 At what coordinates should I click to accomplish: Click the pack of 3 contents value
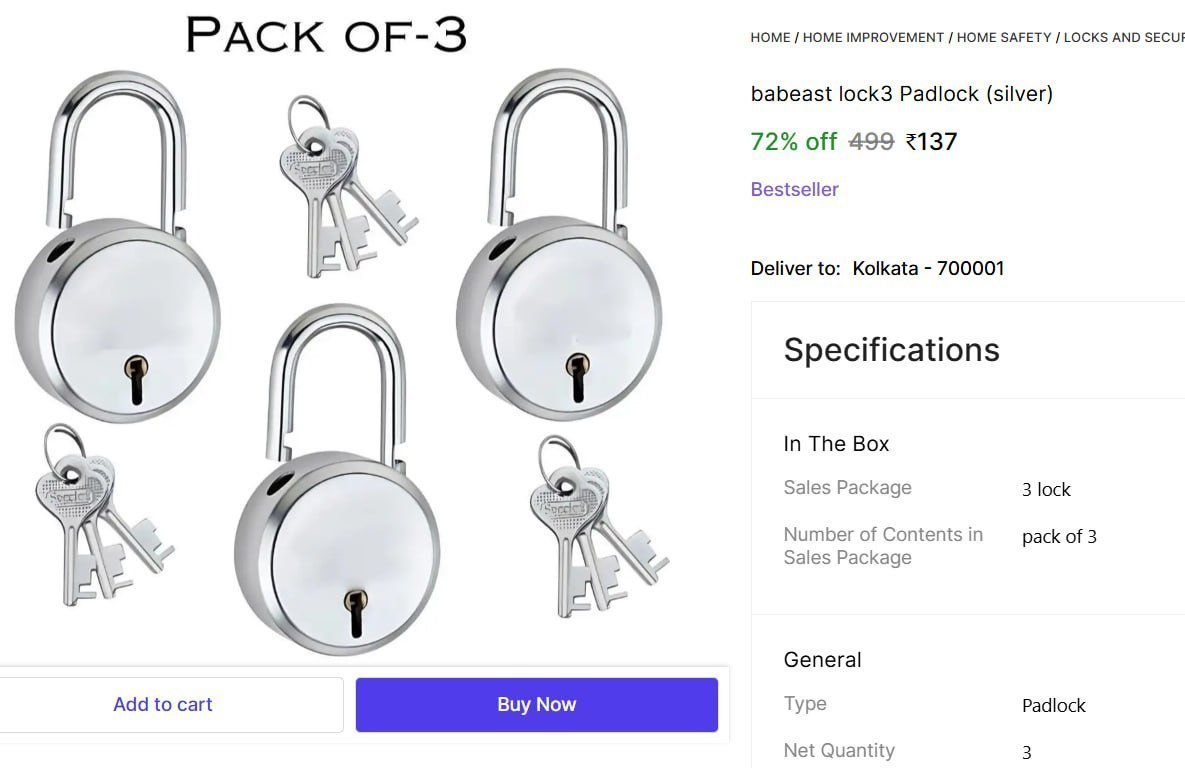[x=1059, y=536]
